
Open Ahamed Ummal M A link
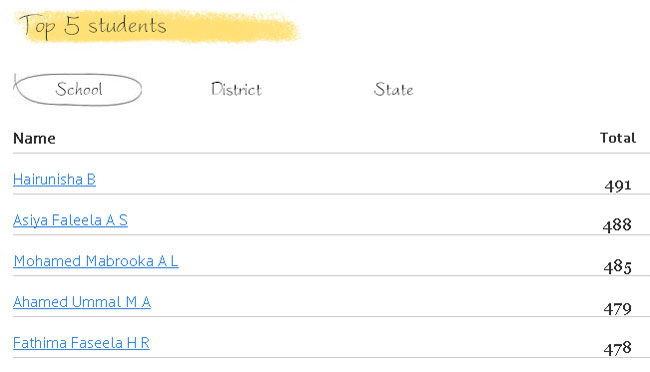[x=82, y=302]
